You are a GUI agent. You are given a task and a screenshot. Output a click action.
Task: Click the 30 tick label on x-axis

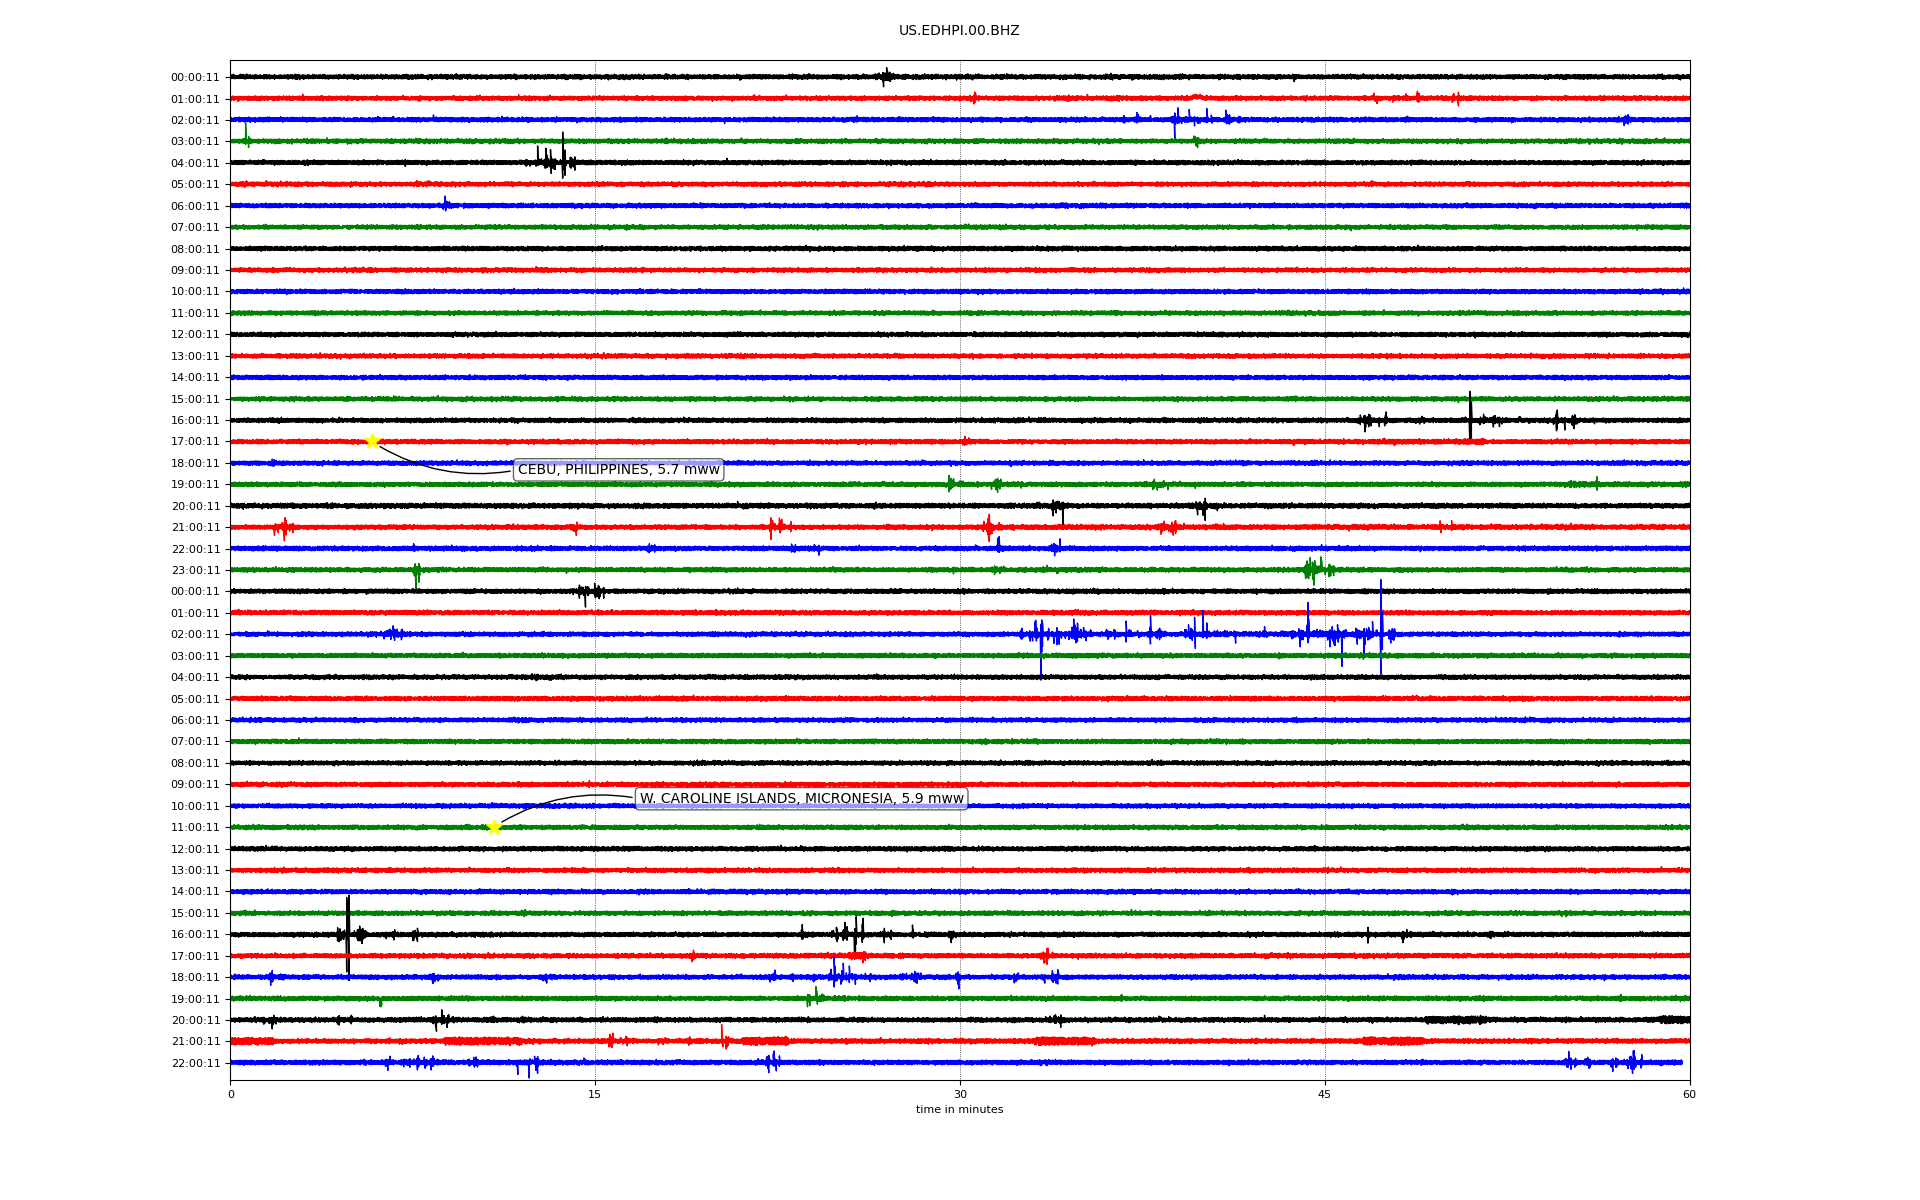[959, 1094]
